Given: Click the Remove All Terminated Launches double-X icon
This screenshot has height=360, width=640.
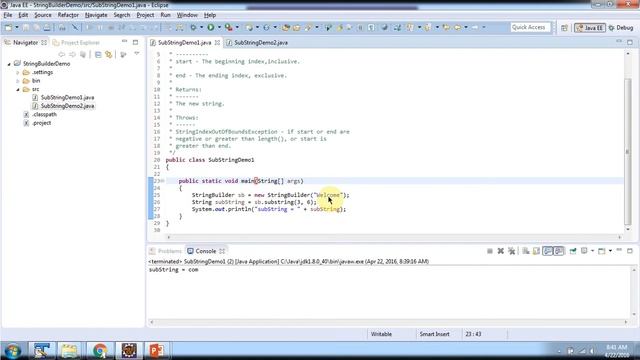Looking at the screenshot, I should [x=511, y=251].
